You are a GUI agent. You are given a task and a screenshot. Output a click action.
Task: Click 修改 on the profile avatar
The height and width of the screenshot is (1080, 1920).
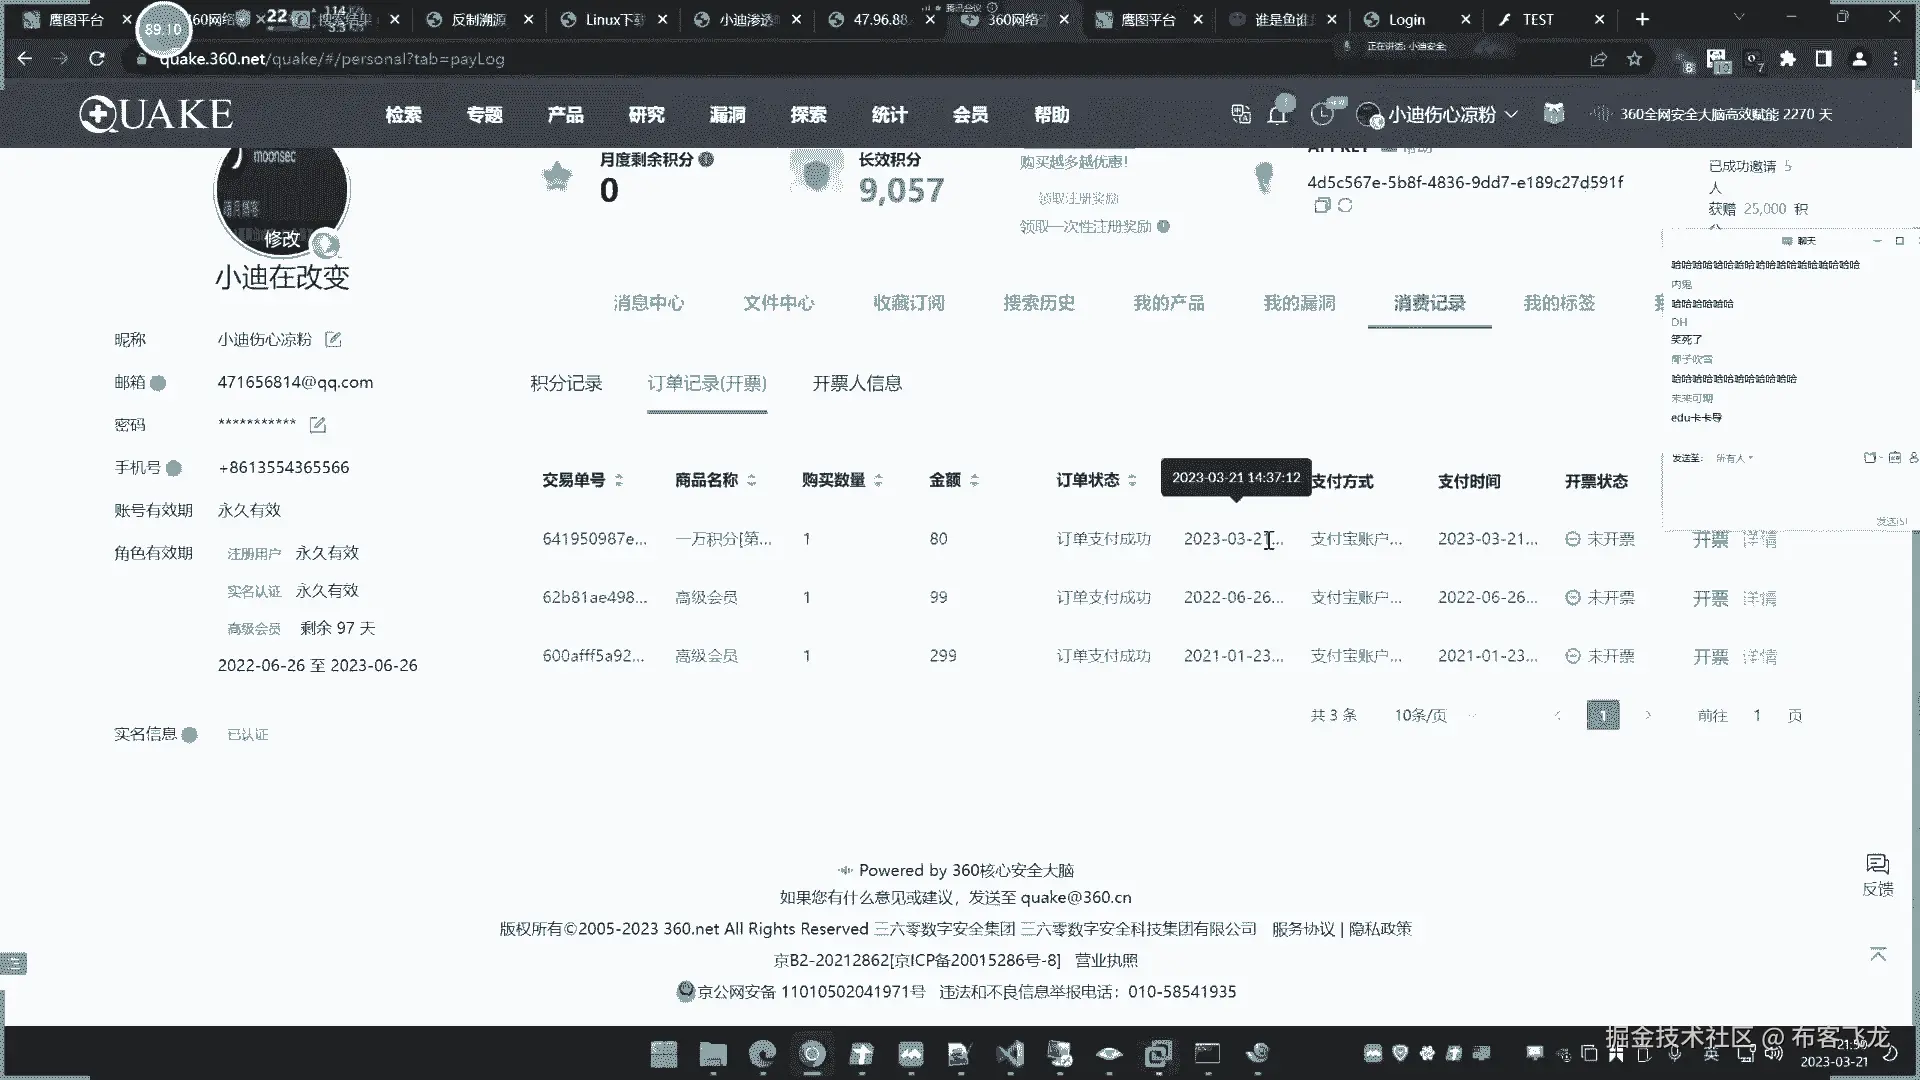(x=282, y=239)
